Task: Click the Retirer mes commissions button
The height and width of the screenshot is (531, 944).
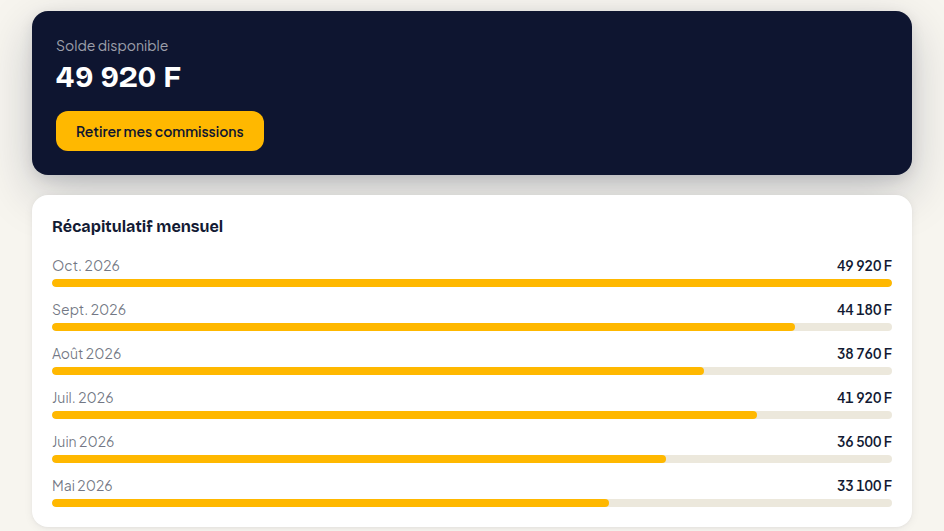Action: click(160, 131)
